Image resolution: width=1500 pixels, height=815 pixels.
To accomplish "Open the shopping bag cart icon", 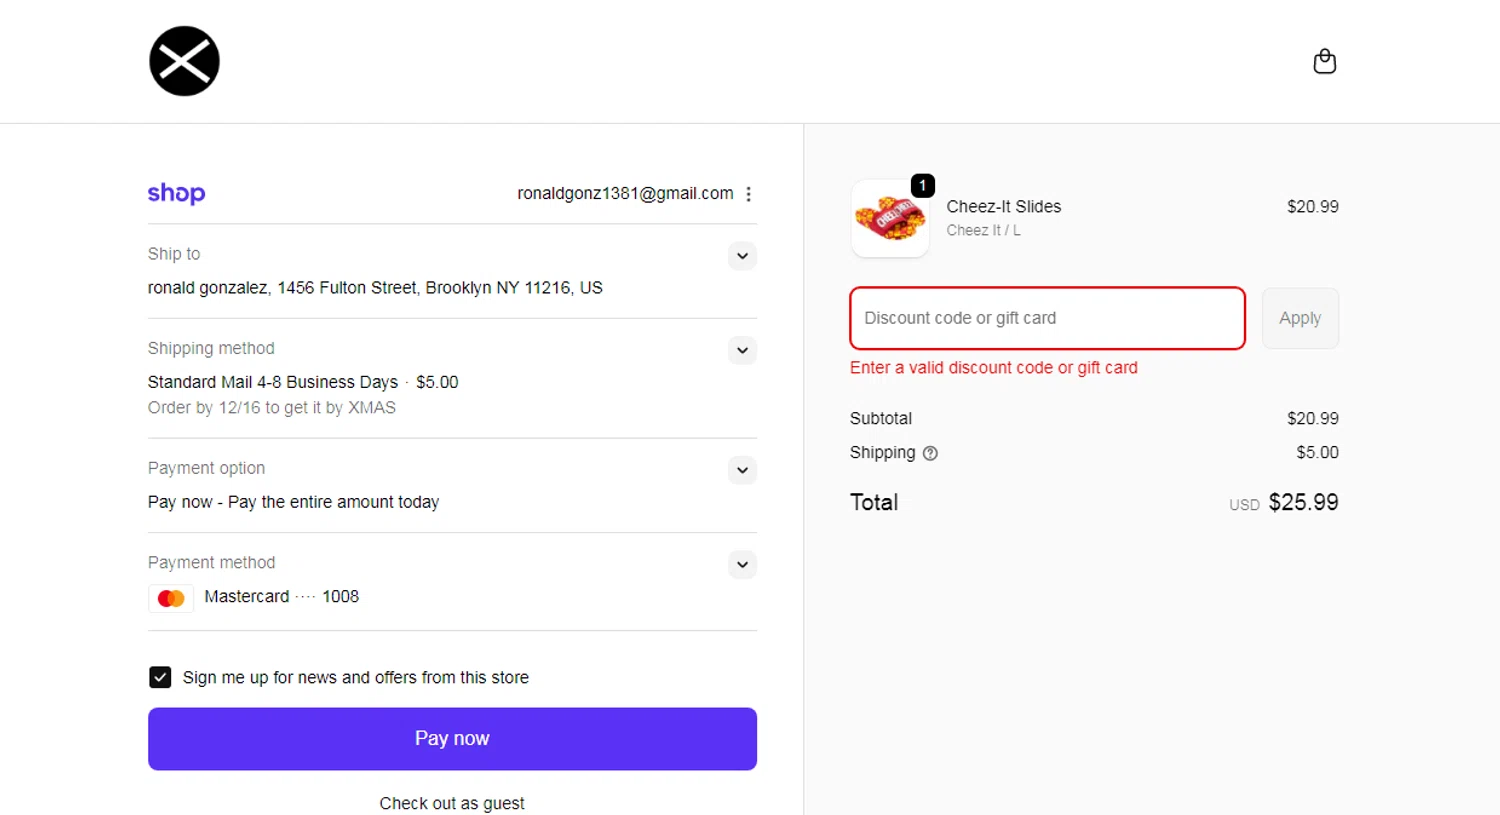I will [1324, 62].
